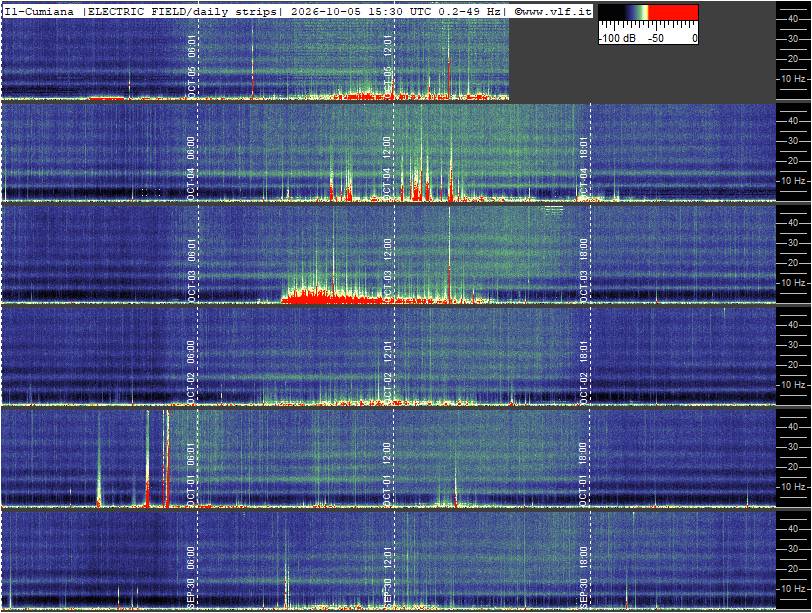Click the 10 Hz axis label on SEP-30 strip
This screenshot has width=812, height=613.
click(x=793, y=589)
